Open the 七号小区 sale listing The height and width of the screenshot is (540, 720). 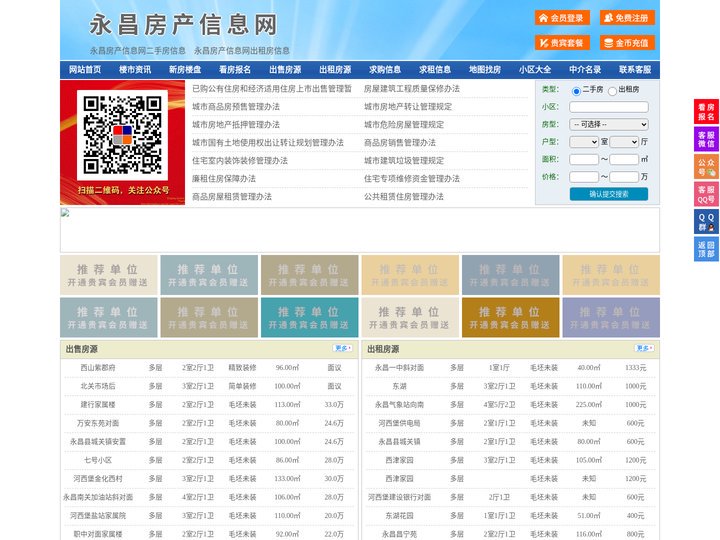point(98,460)
